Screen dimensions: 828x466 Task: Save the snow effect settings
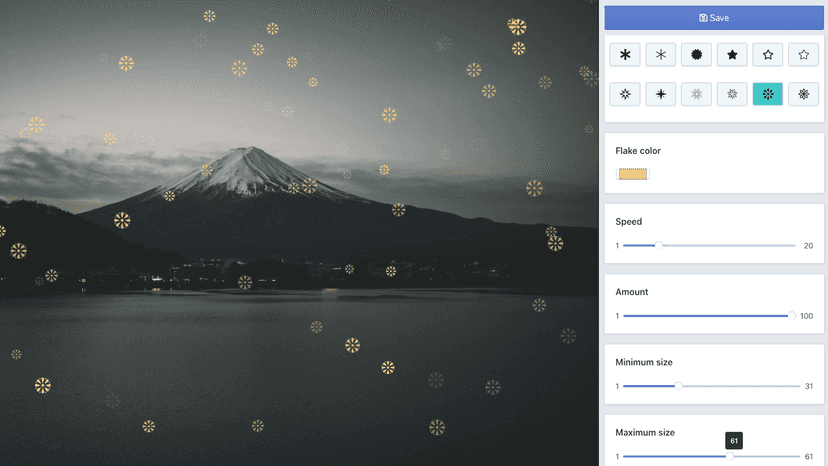tap(714, 17)
